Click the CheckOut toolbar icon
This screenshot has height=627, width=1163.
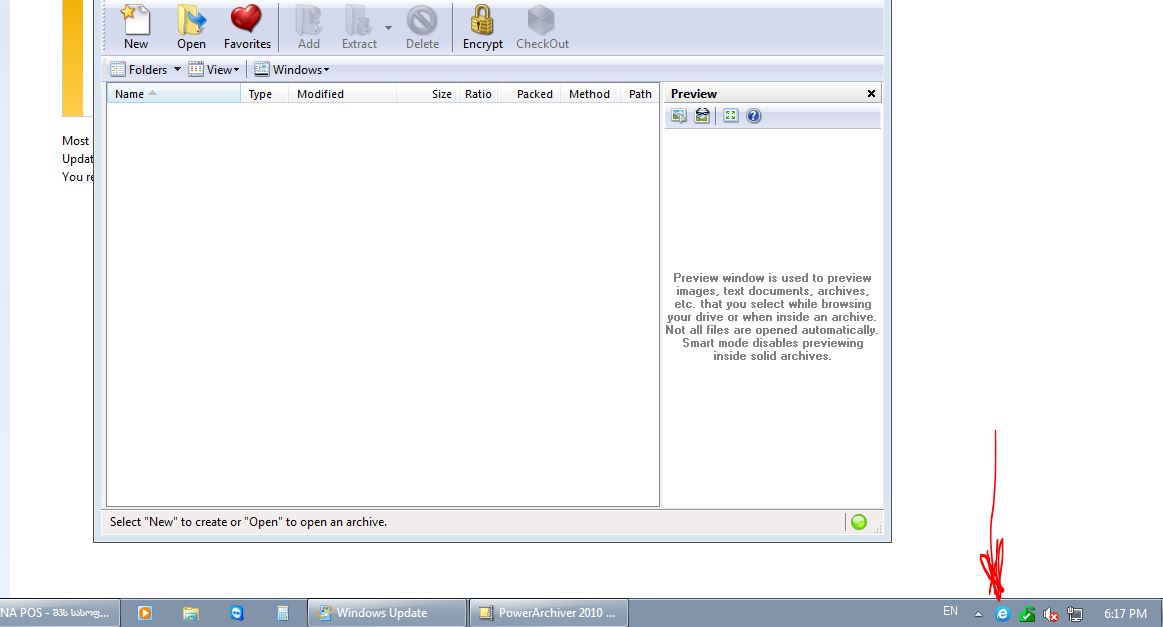(x=542, y=27)
